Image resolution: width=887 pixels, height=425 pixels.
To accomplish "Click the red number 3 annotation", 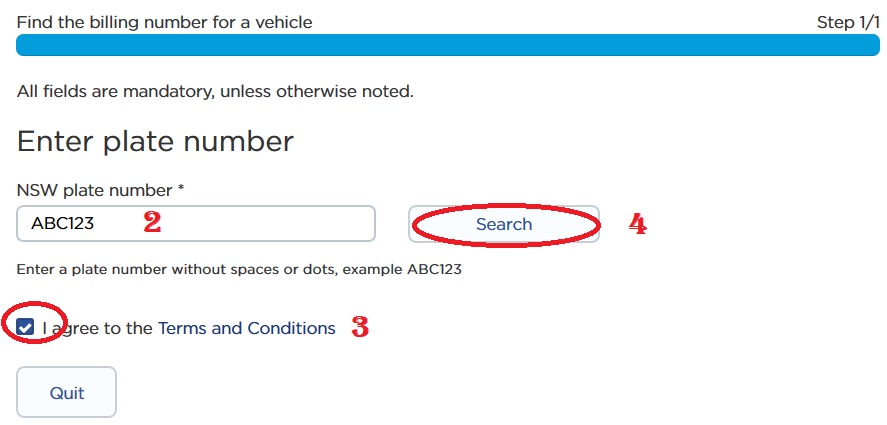I will coord(360,327).
